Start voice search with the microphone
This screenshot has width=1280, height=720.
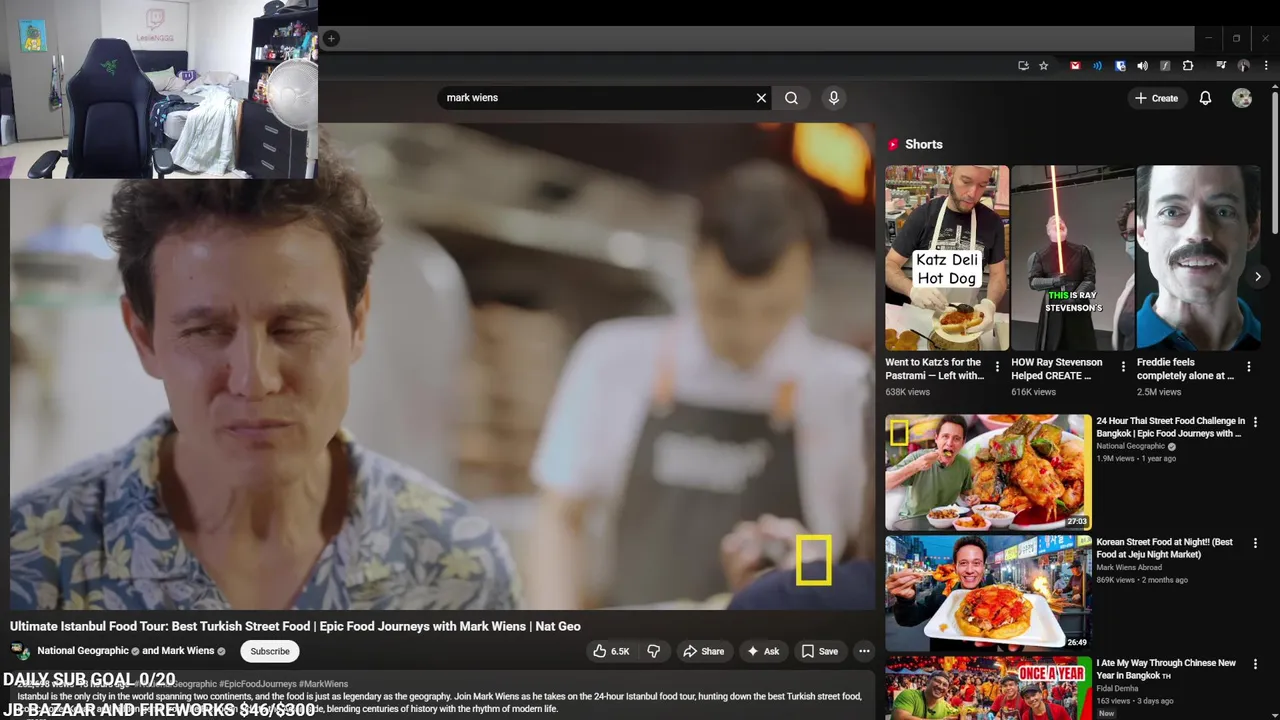(x=834, y=98)
